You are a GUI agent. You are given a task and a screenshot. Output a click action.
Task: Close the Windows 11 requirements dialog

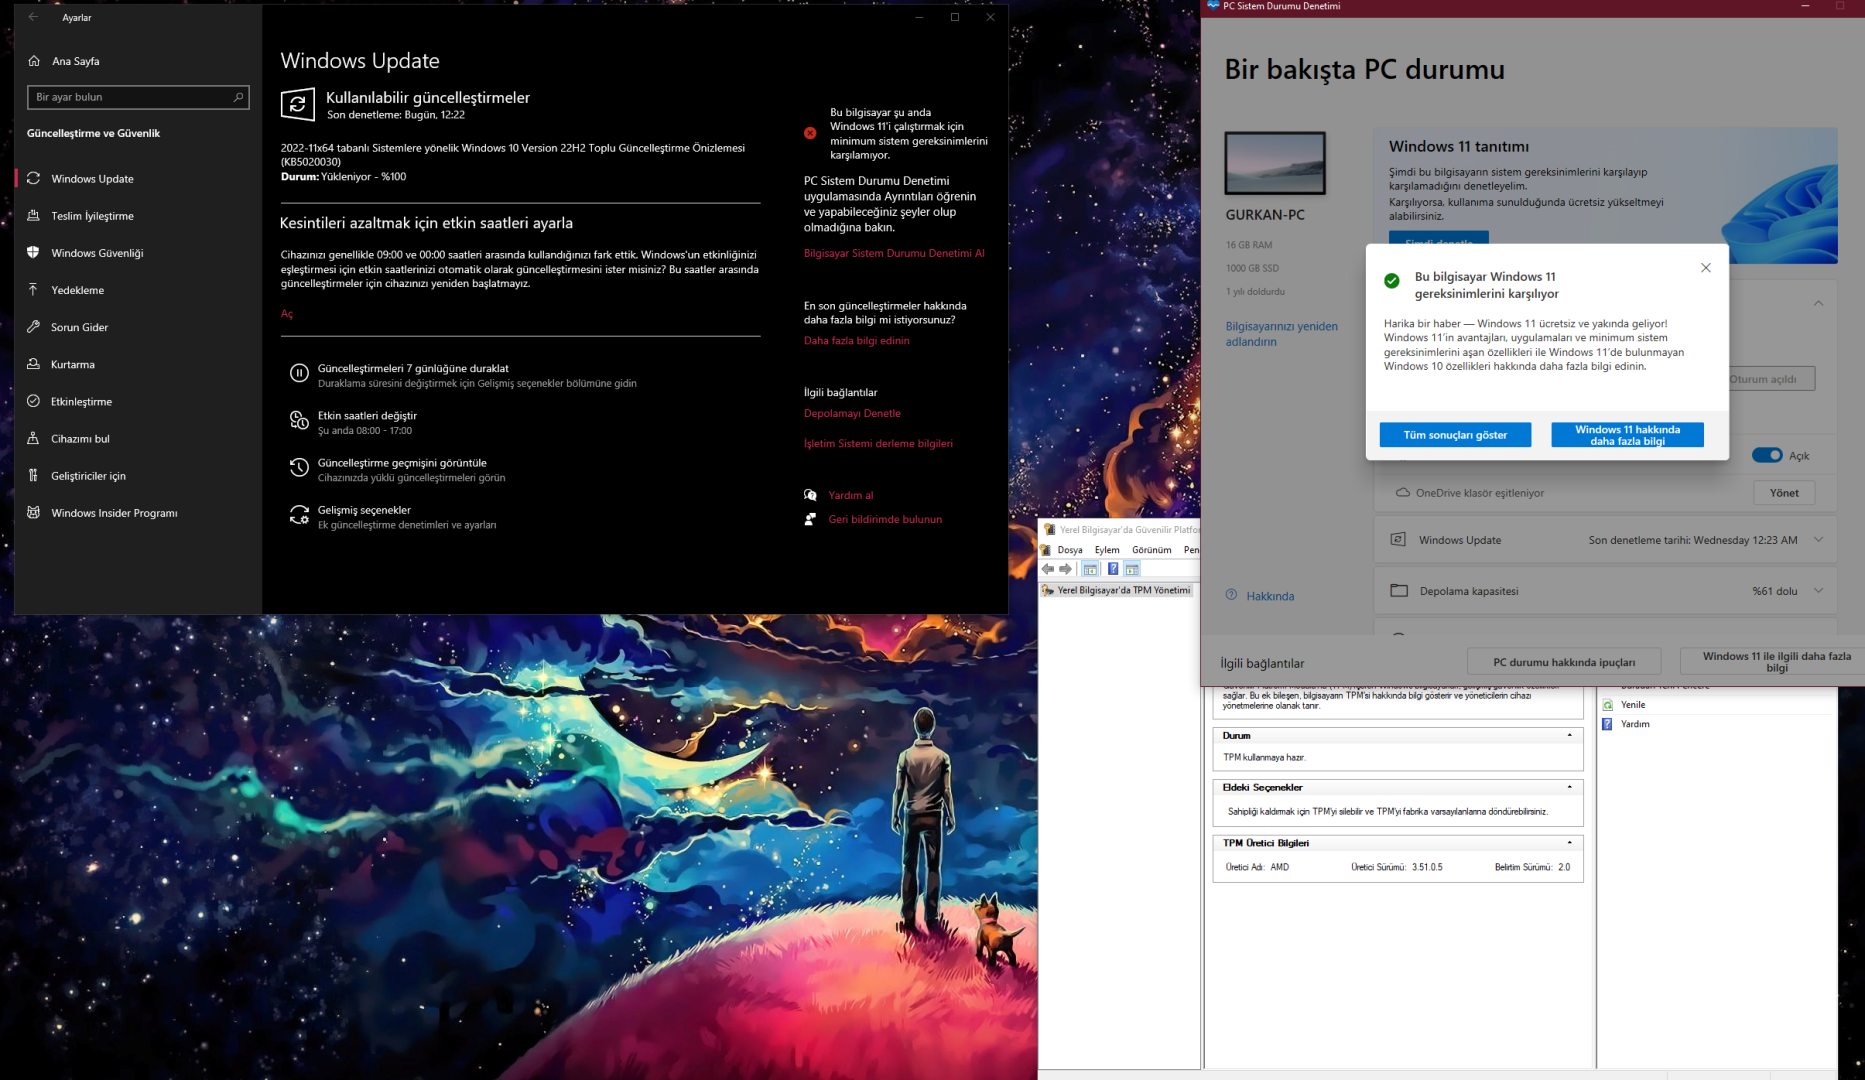(x=1706, y=268)
